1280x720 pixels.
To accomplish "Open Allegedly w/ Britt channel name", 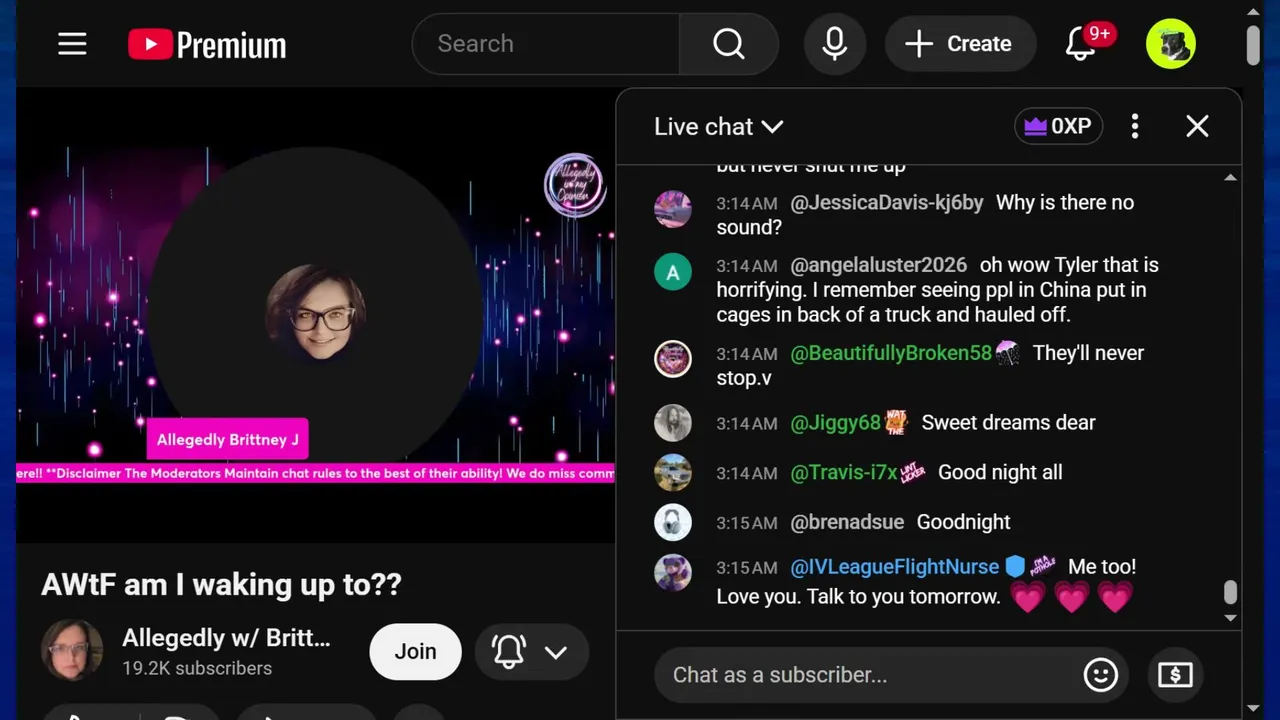I will (226, 638).
